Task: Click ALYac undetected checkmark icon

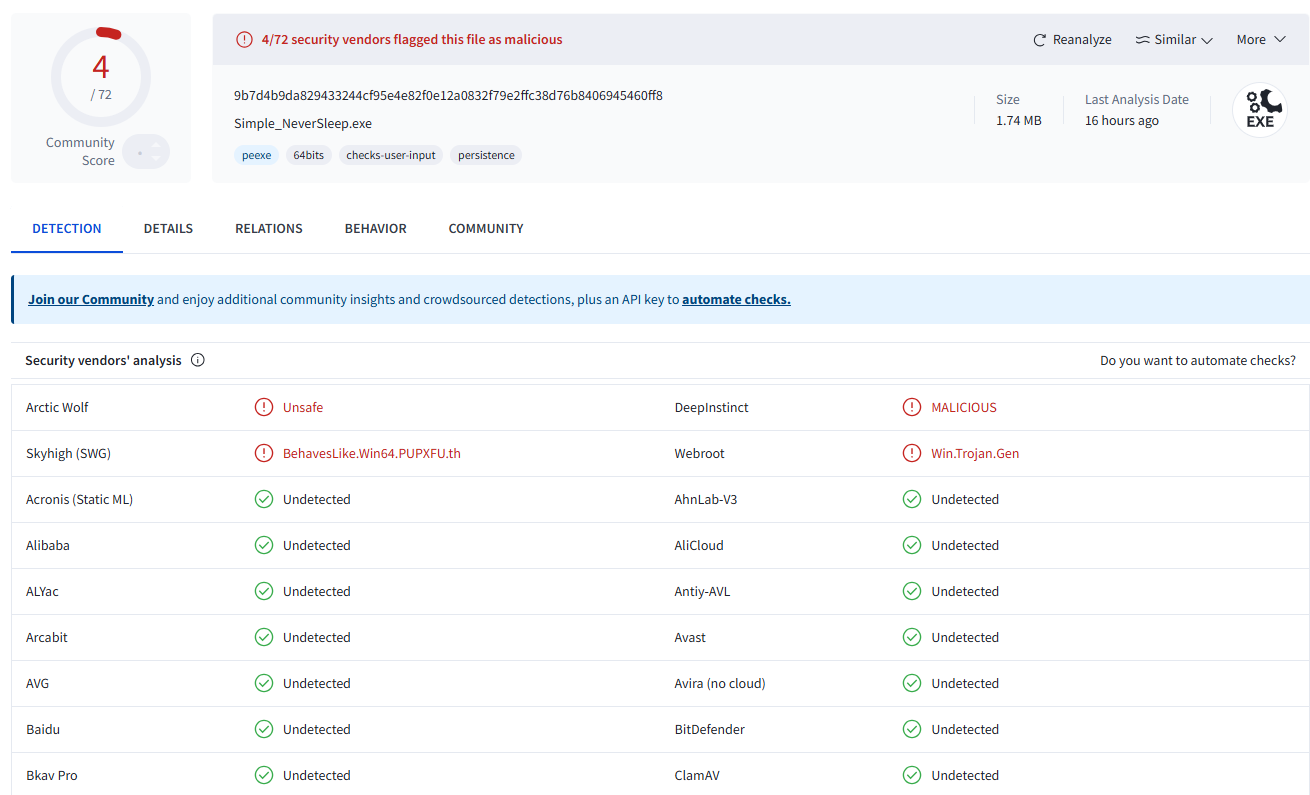Action: (x=264, y=591)
